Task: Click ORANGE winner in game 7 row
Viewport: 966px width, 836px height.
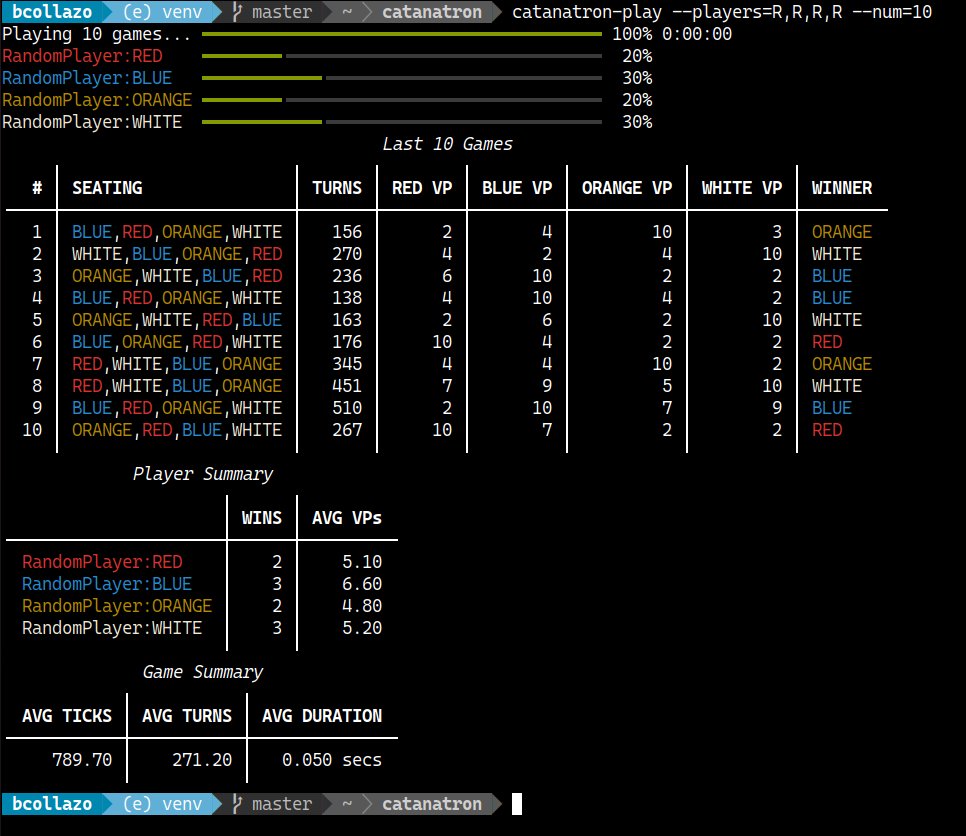Action: coord(842,364)
